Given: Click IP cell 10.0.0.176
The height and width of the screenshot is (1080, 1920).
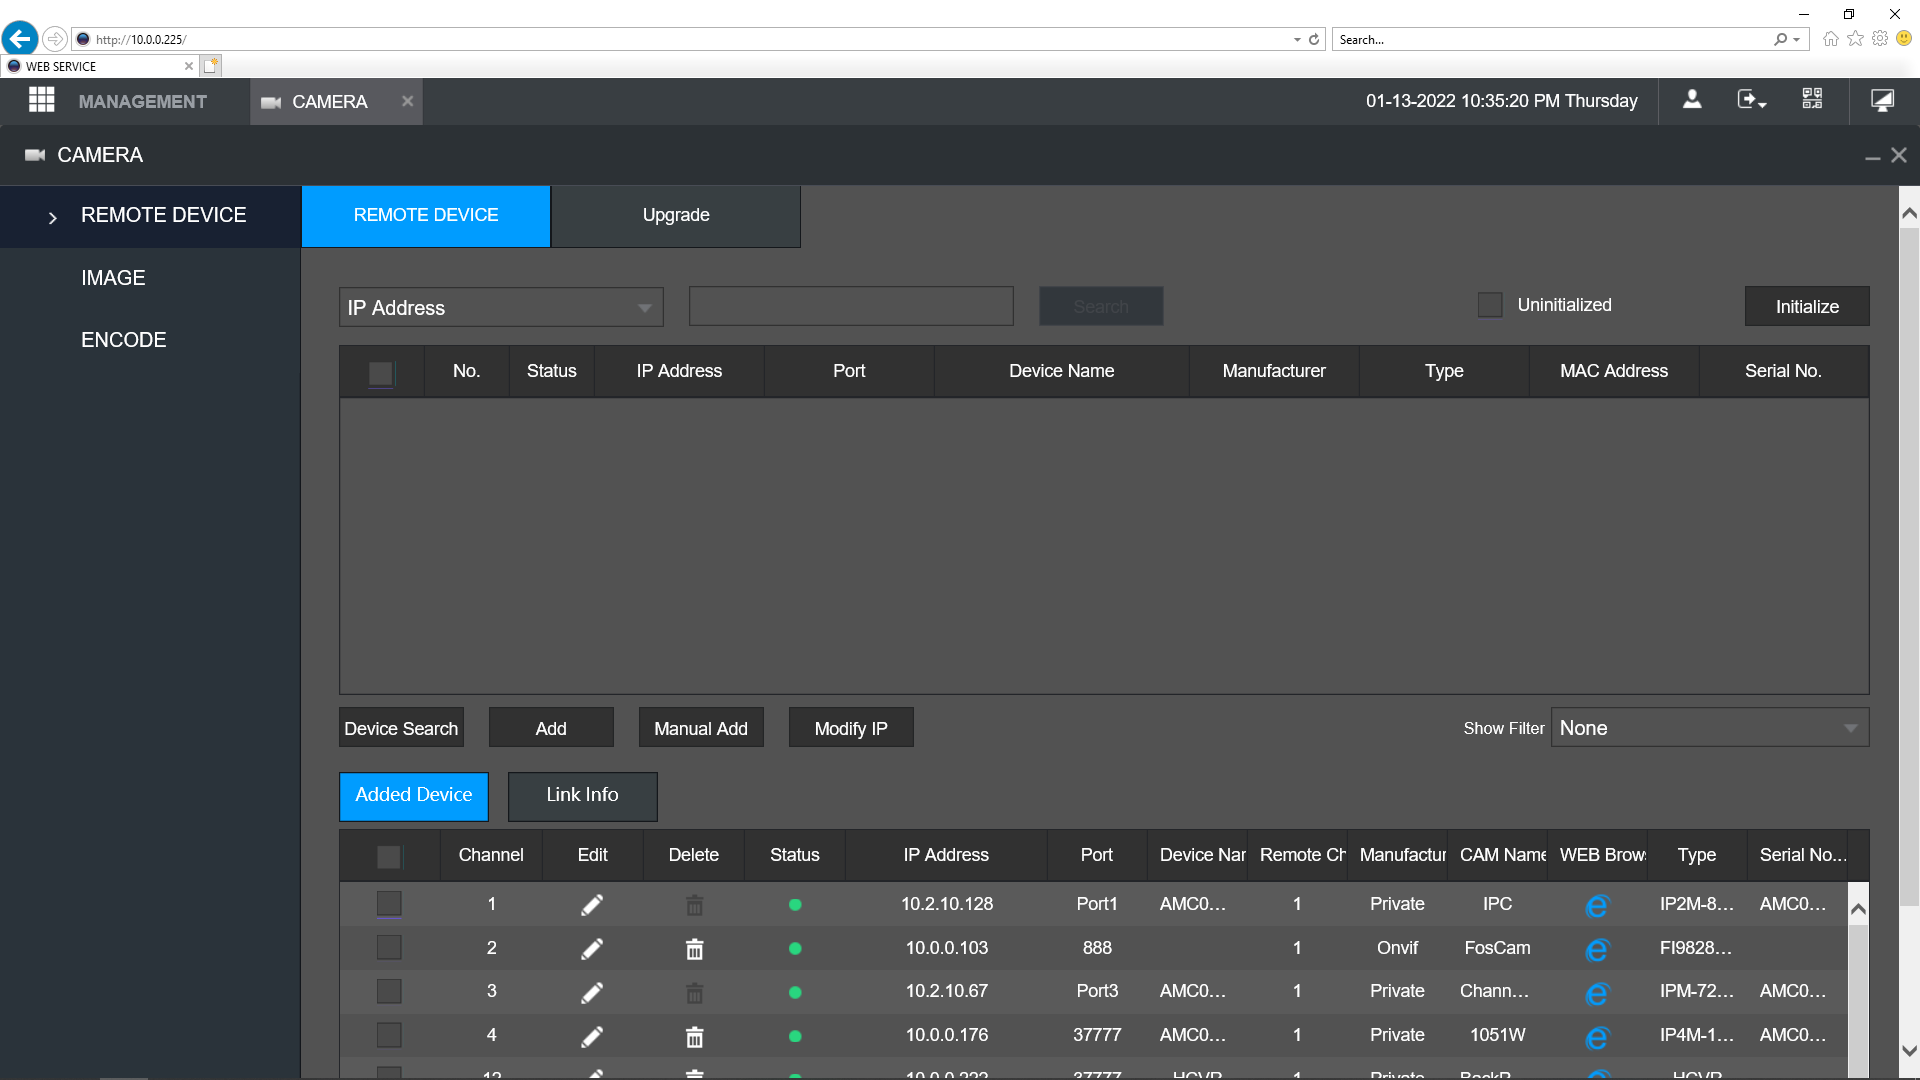Looking at the screenshot, I should (x=946, y=1036).
